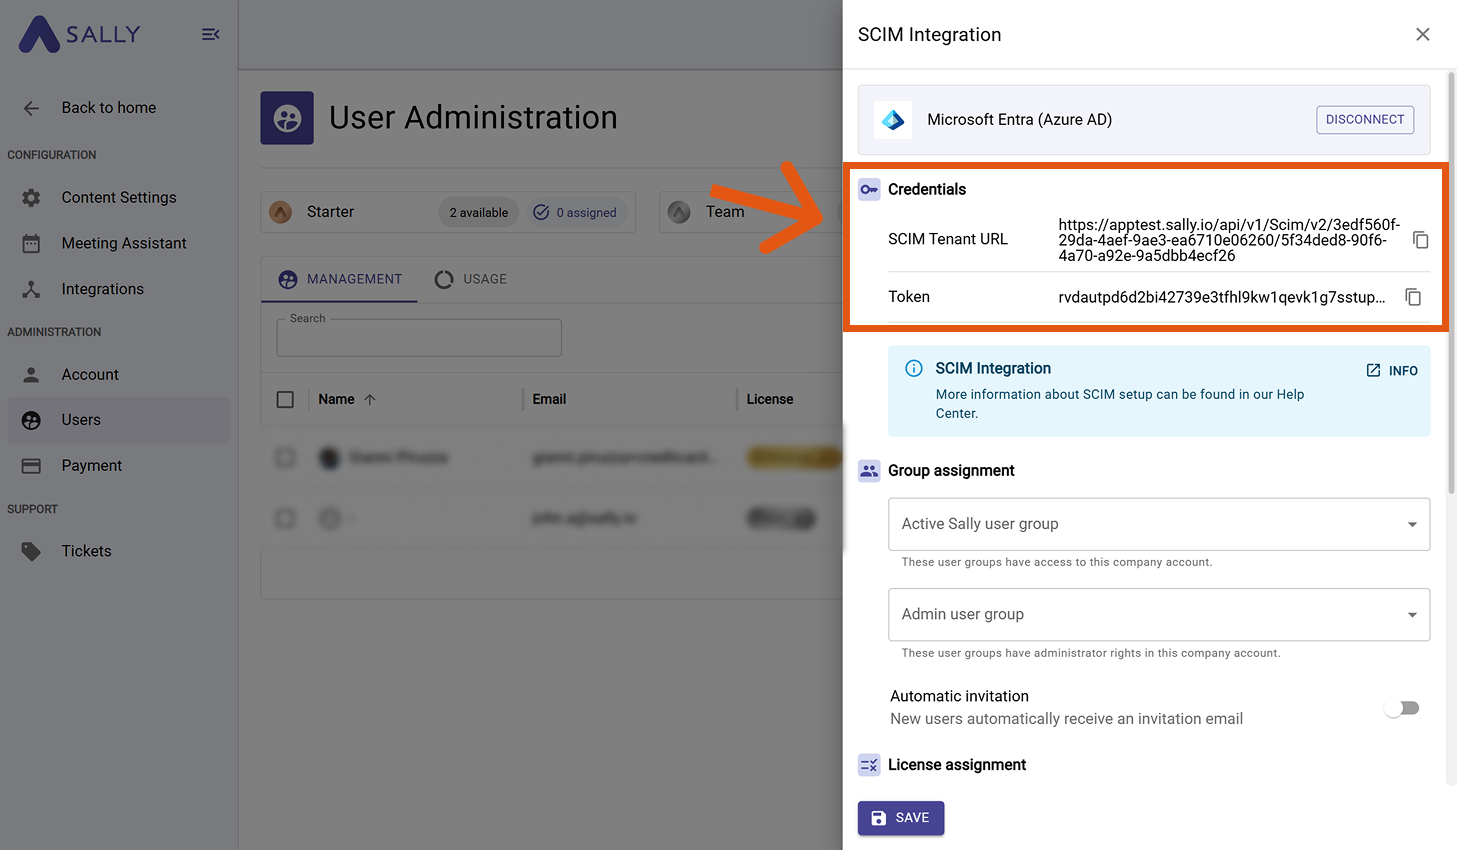Open the Help Center via the INFO link
This screenshot has width=1457, height=850.
click(x=1391, y=370)
